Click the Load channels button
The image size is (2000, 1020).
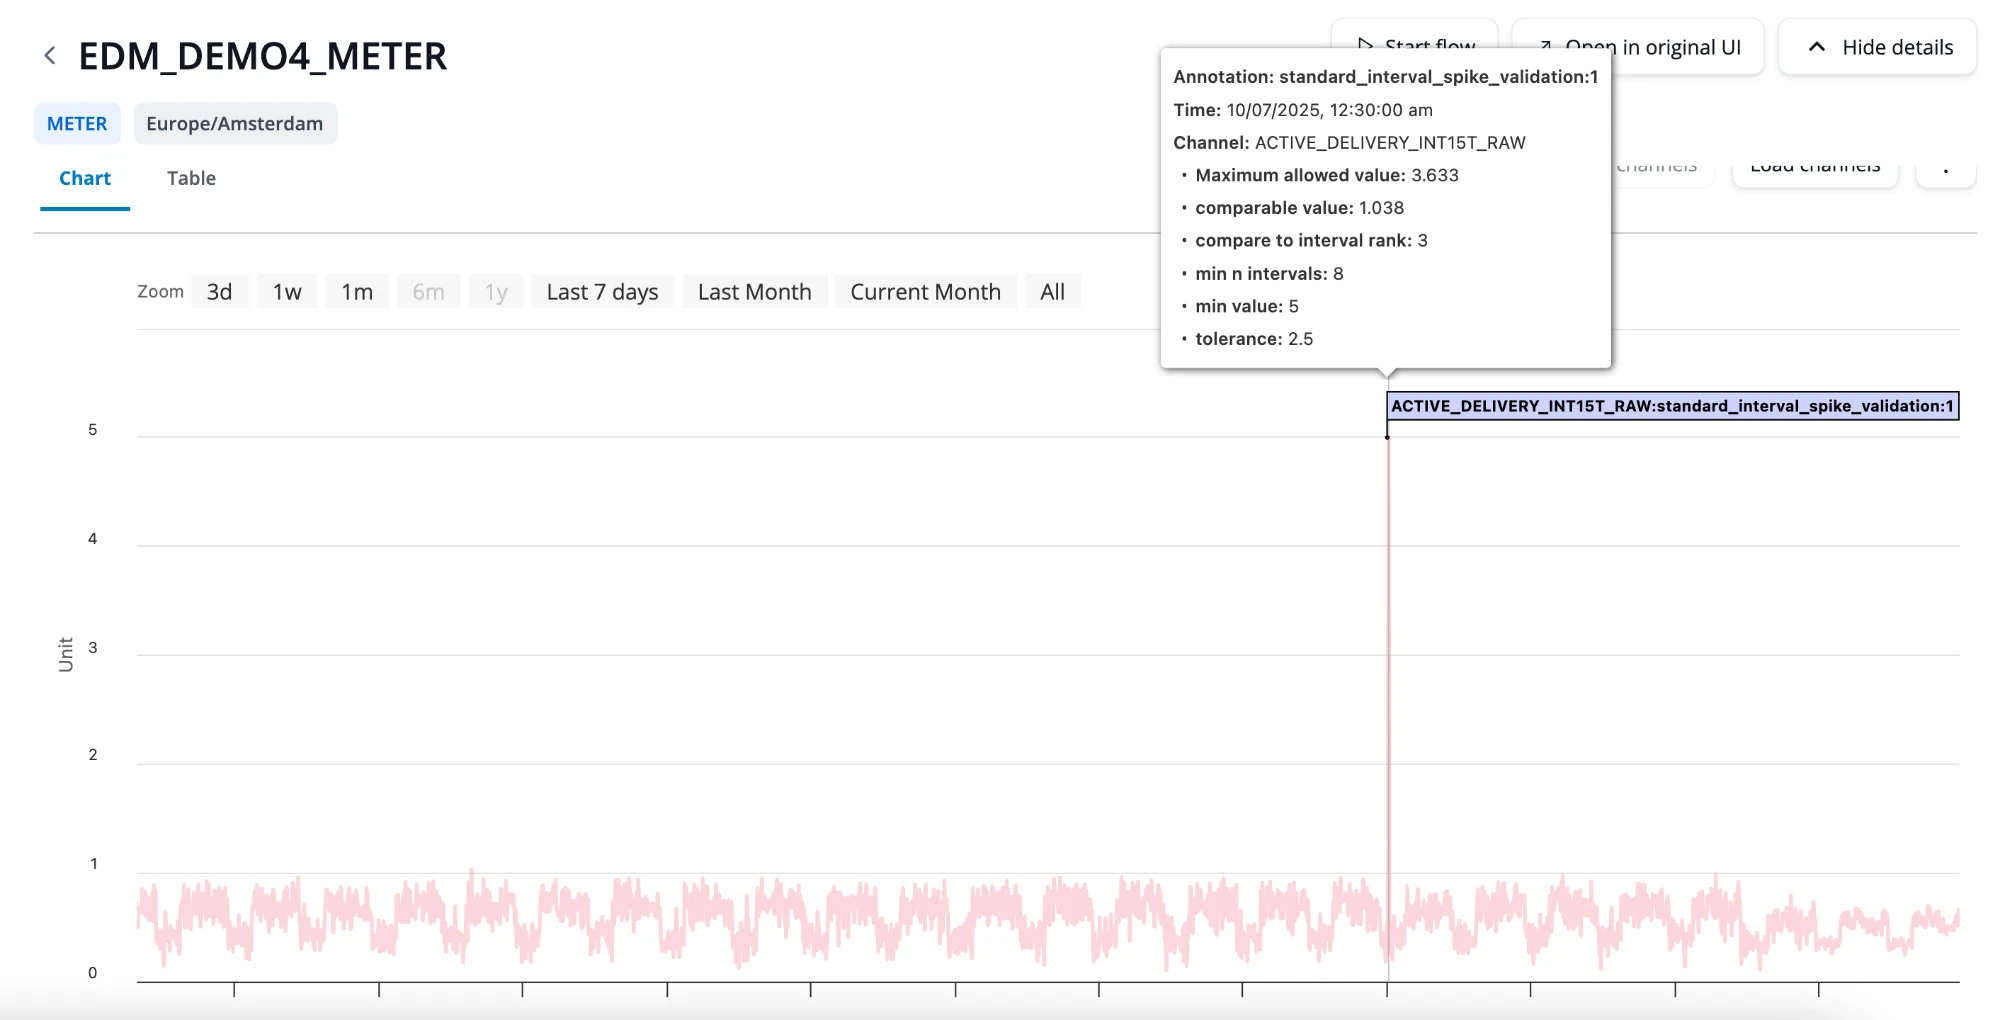pyautogui.click(x=1815, y=172)
